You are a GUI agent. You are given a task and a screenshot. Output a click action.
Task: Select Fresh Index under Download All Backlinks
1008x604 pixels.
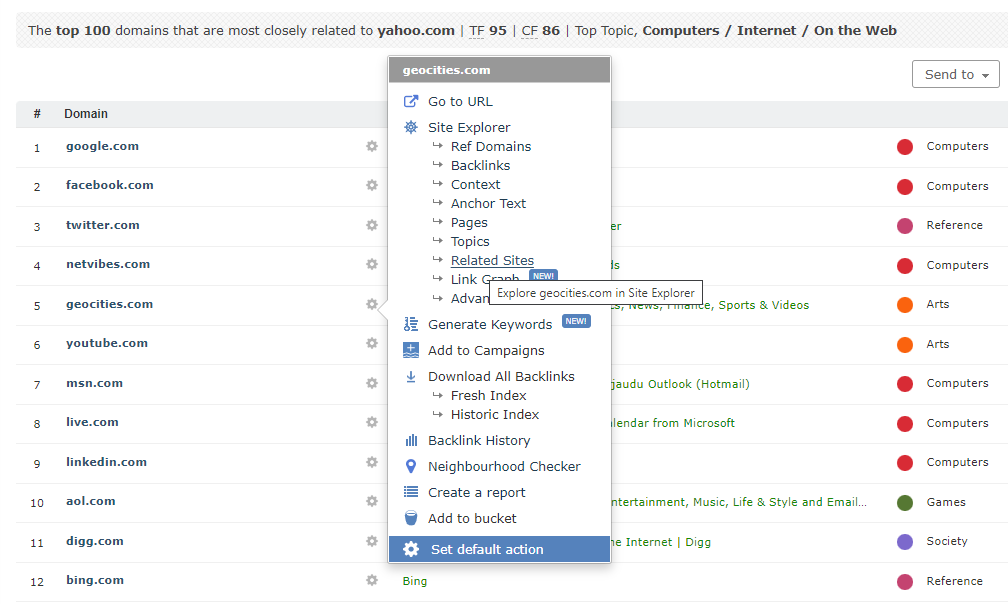[x=488, y=395]
